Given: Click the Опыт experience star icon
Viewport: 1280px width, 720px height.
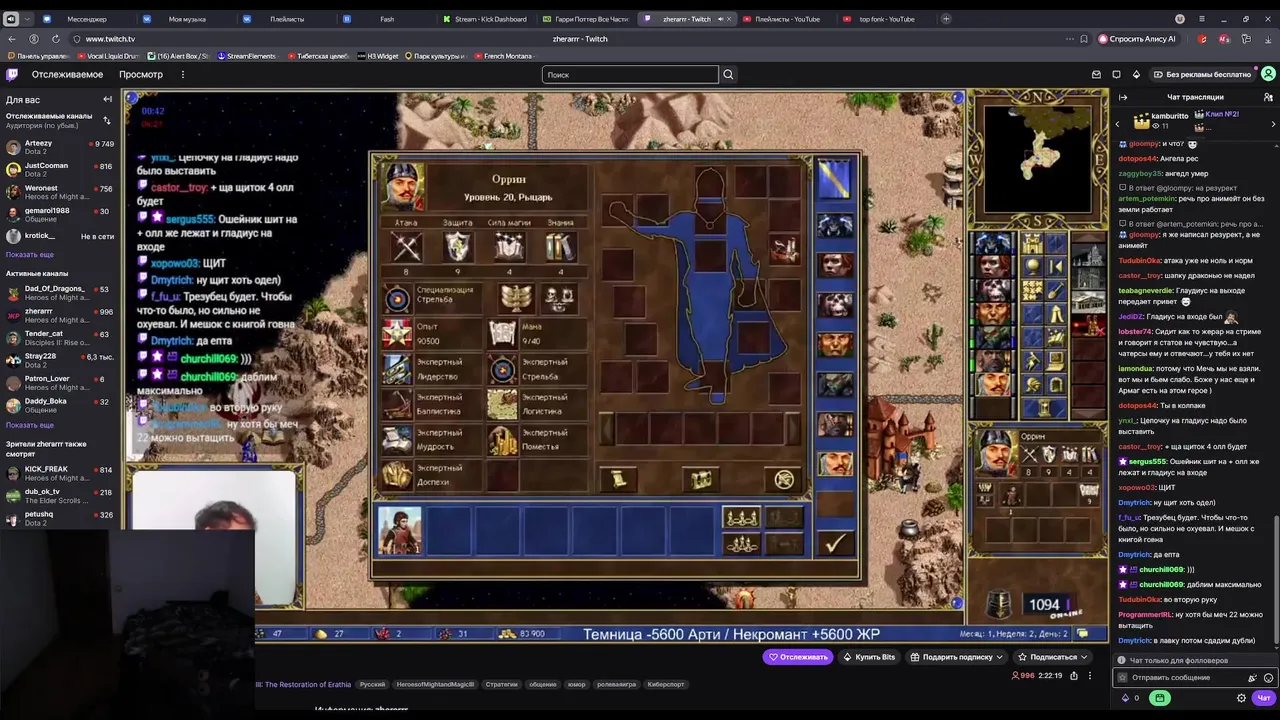Looking at the screenshot, I should (397, 333).
